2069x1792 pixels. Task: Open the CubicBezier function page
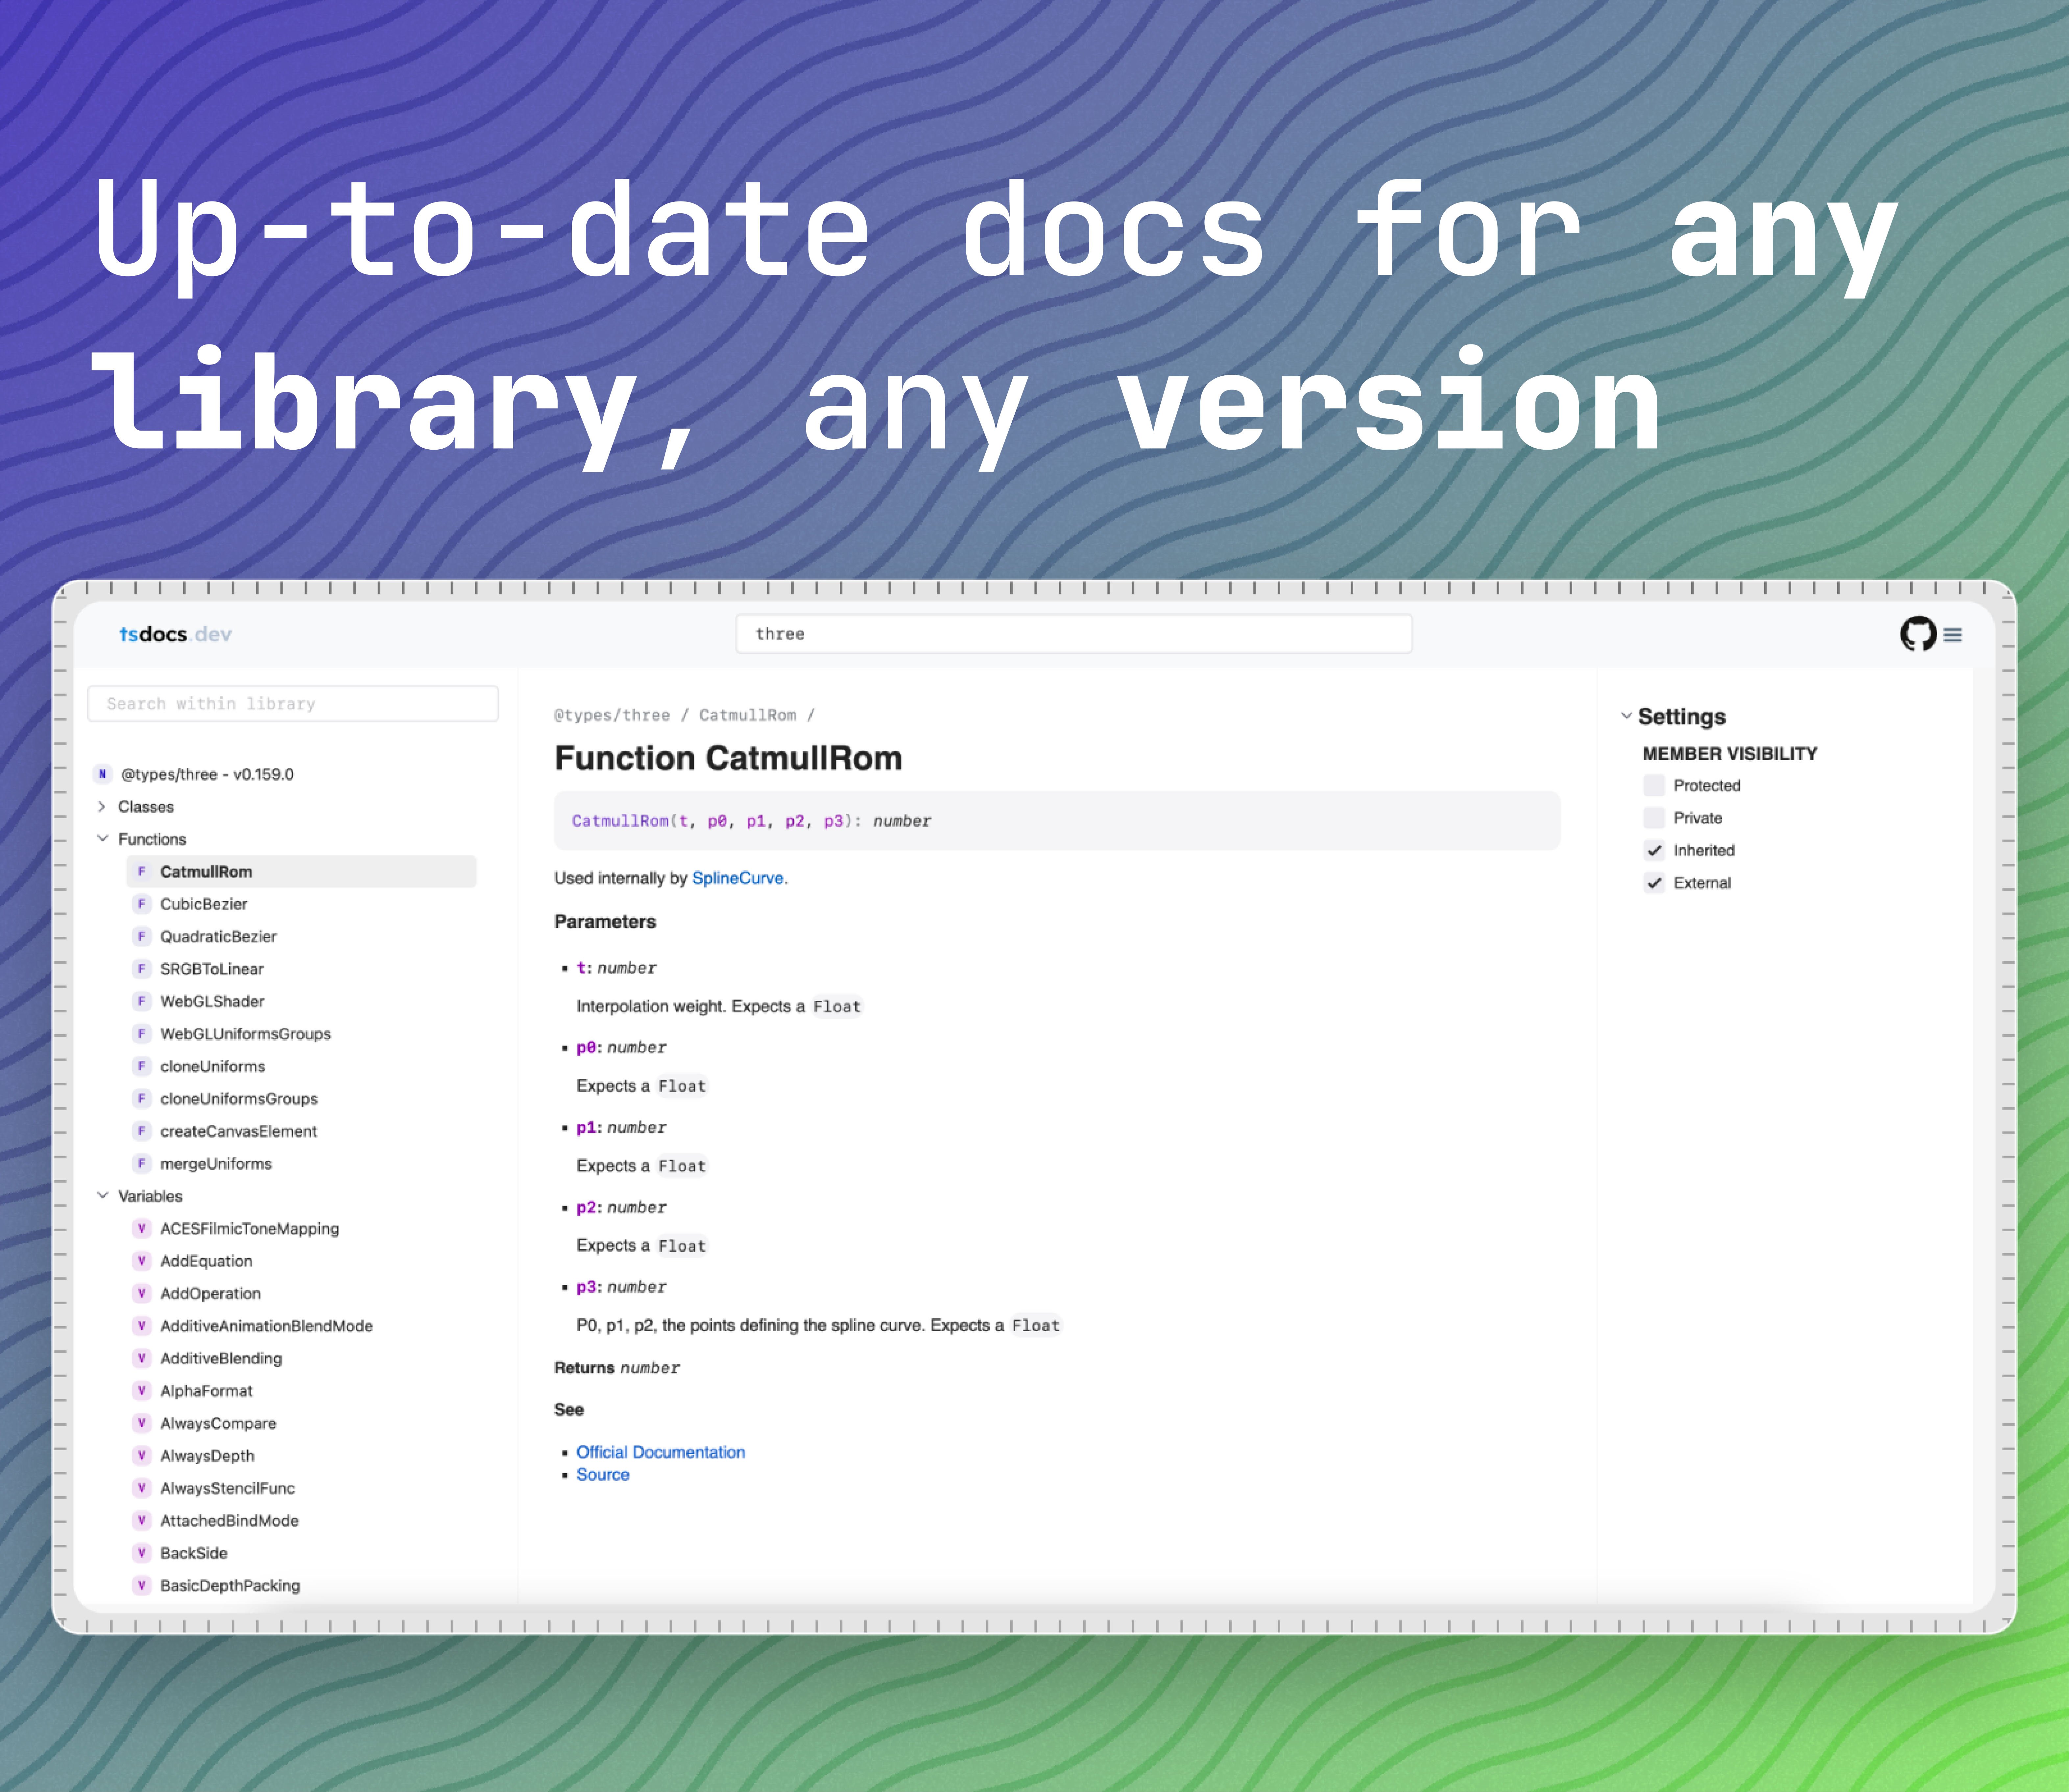coord(204,904)
